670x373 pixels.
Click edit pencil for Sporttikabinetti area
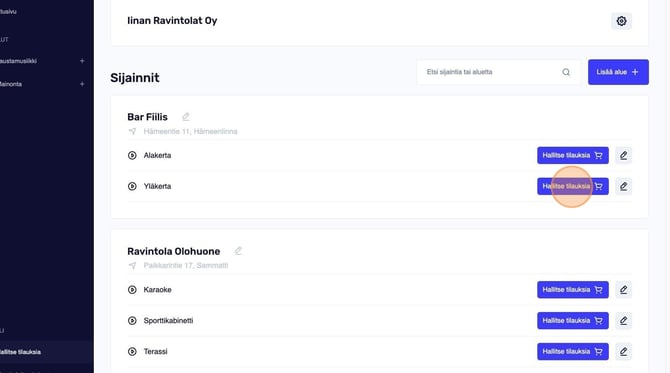(623, 320)
